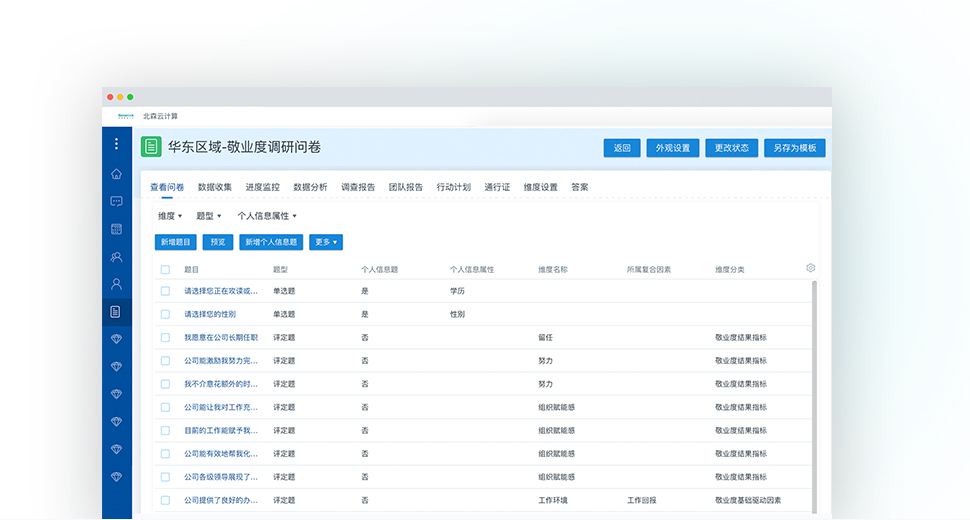Image resolution: width=970 pixels, height=520 pixels.
Task: Check the box for 公司能激励我努力完... row
Action: point(165,360)
